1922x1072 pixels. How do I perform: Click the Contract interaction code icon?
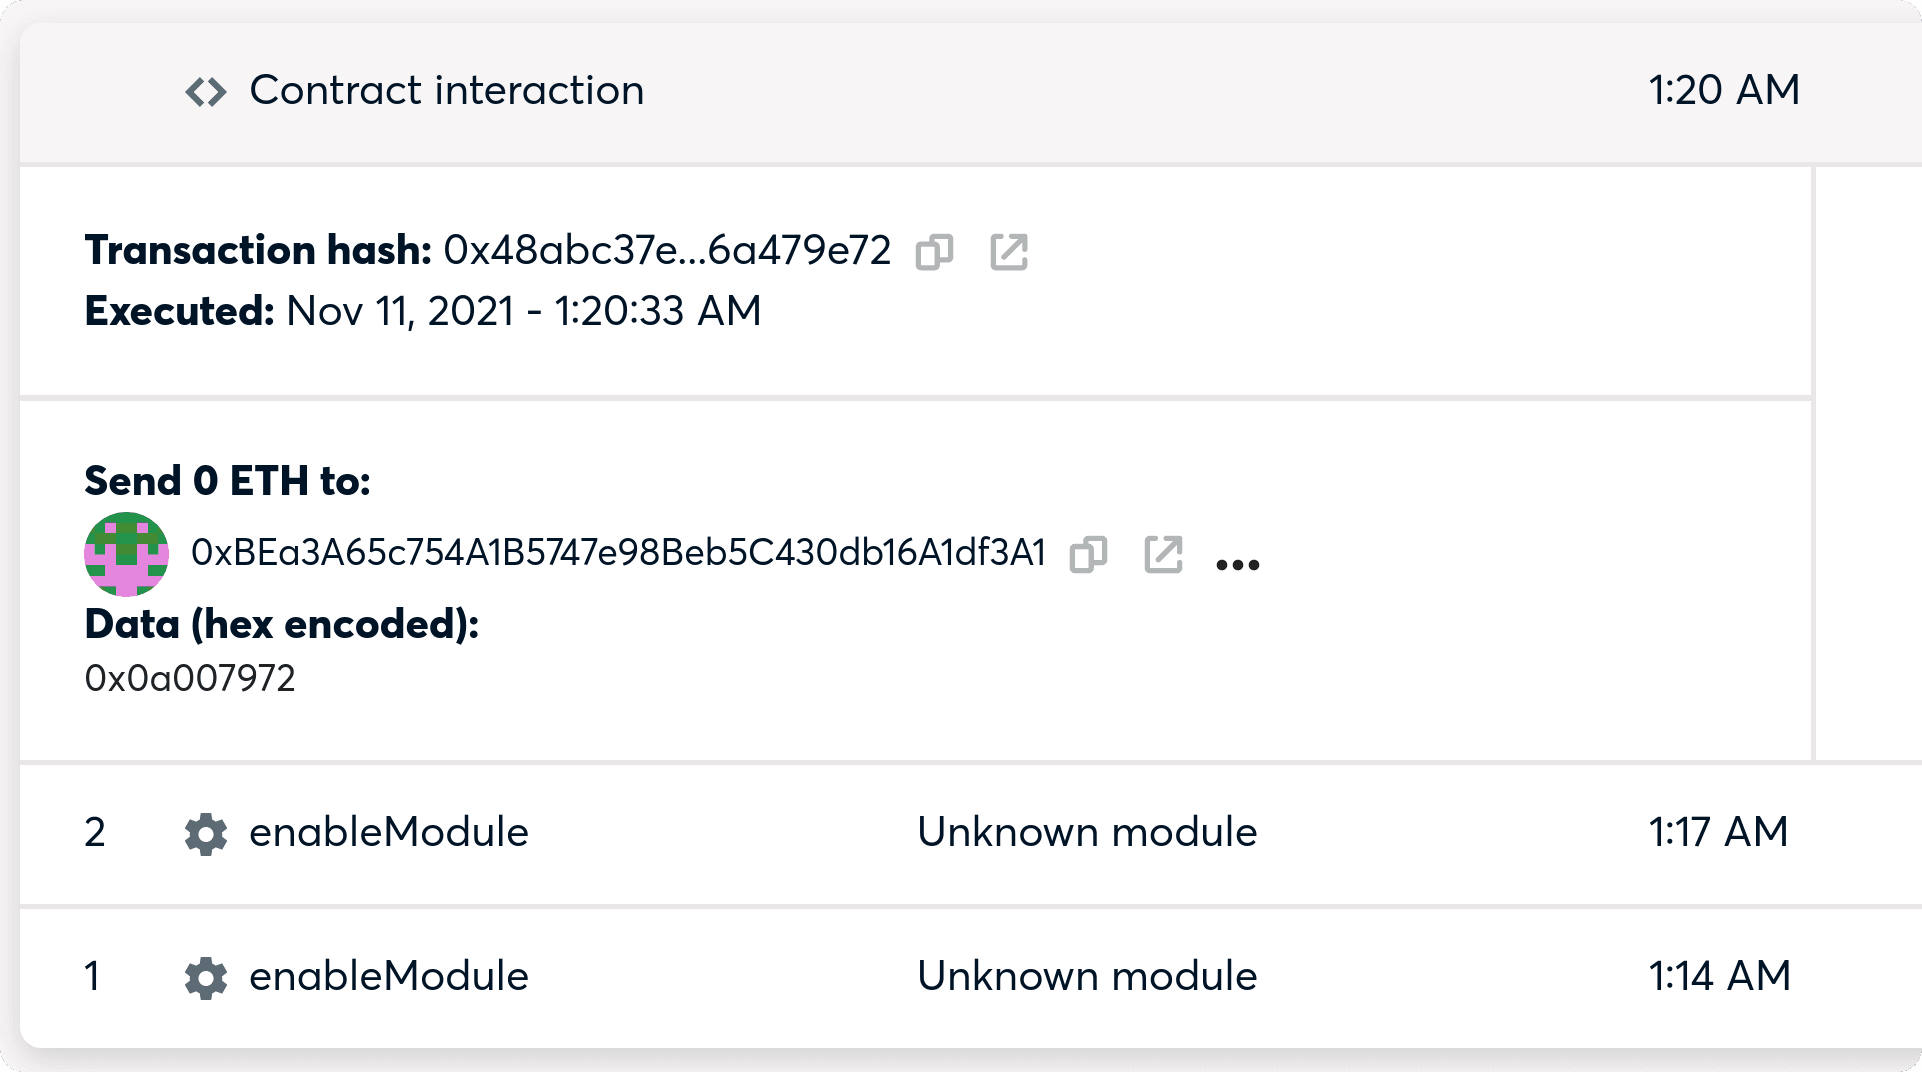[206, 92]
